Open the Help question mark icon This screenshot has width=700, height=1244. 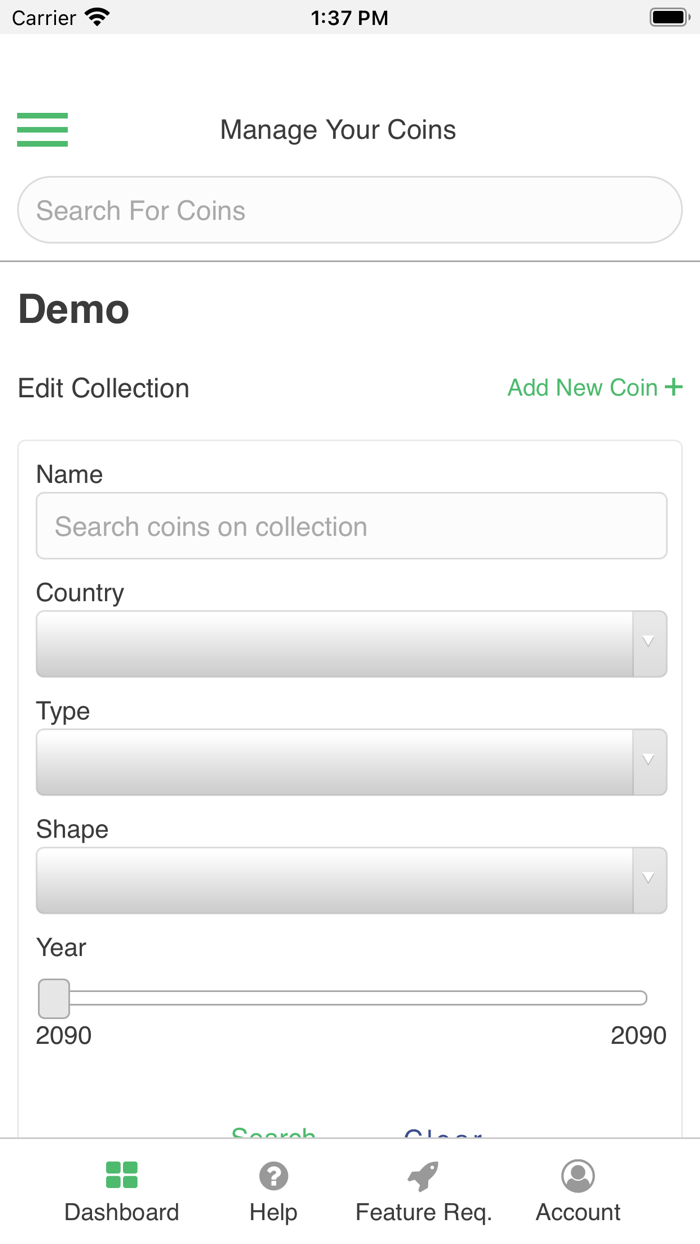273,1176
